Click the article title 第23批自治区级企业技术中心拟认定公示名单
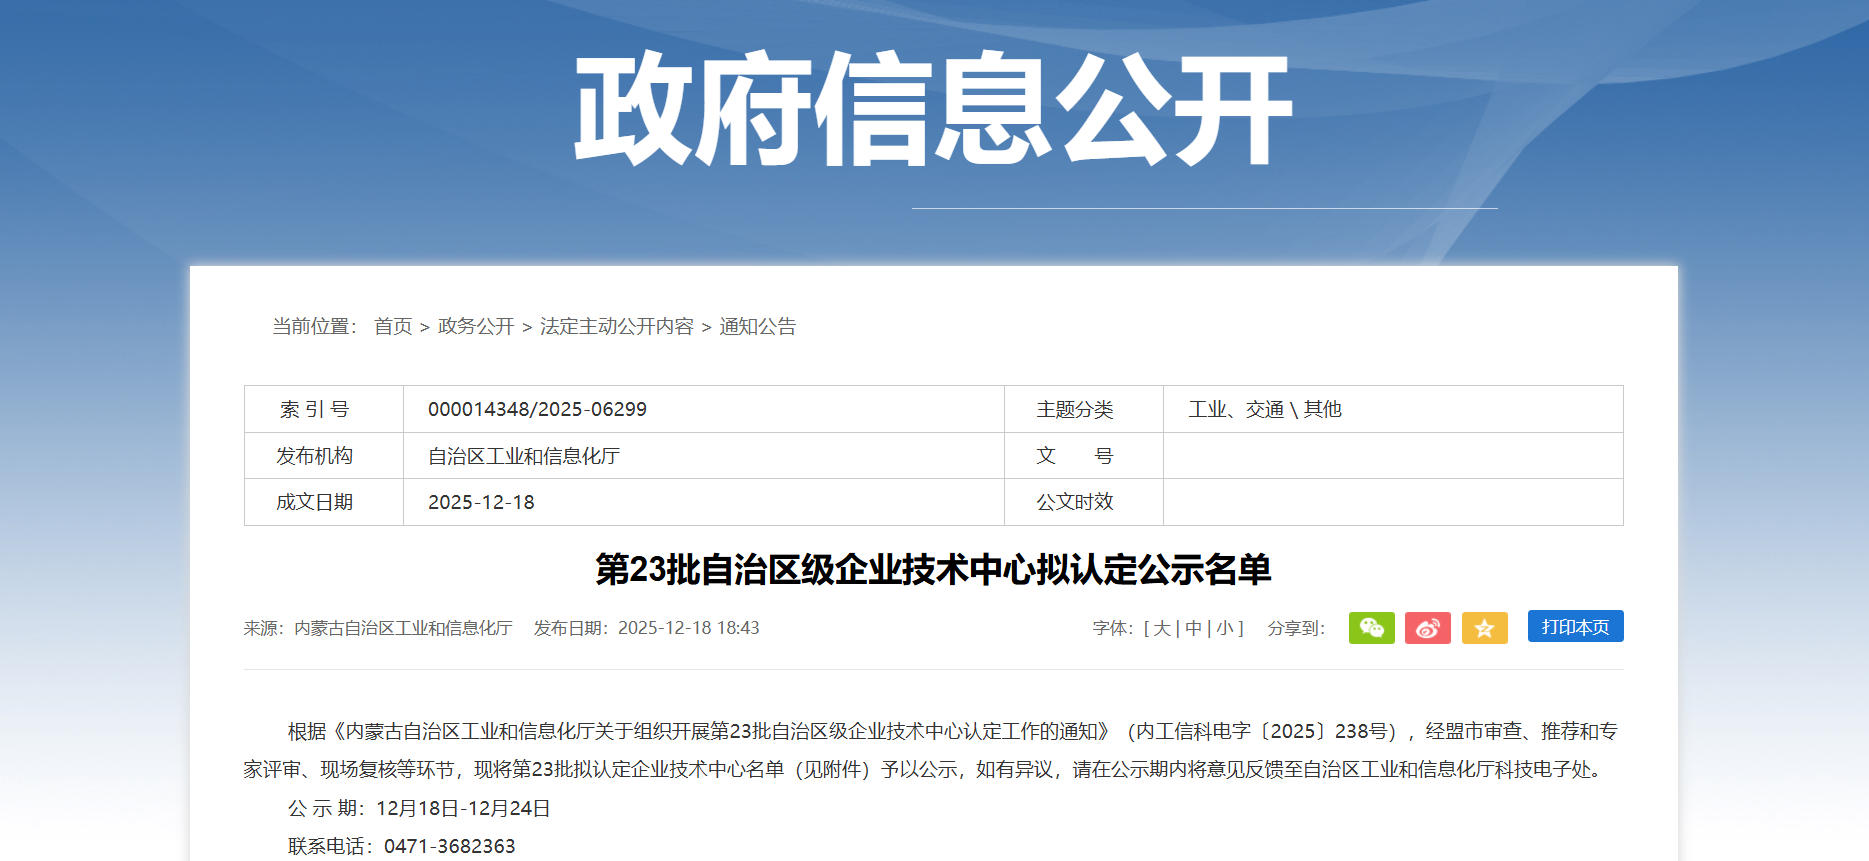The image size is (1869, 861). pos(933,569)
